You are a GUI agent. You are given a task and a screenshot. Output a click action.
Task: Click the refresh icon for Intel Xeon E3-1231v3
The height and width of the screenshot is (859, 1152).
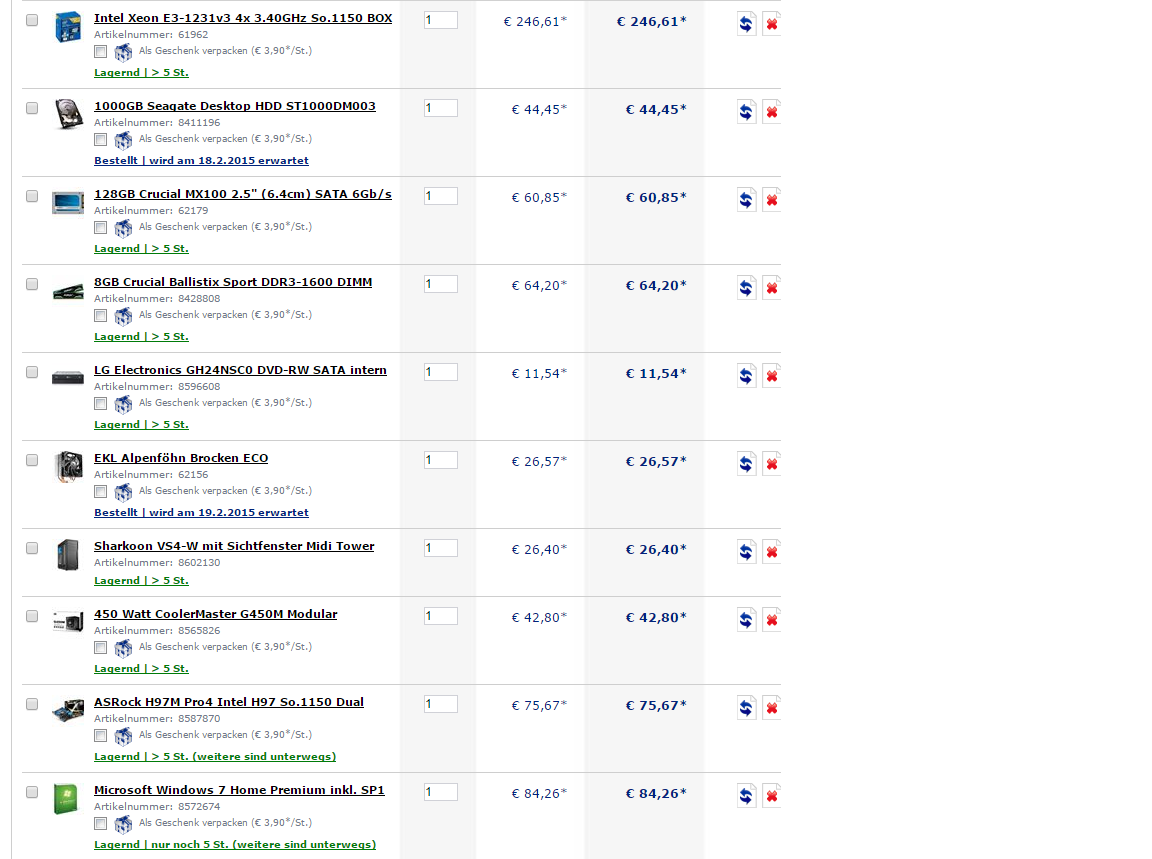click(x=746, y=24)
